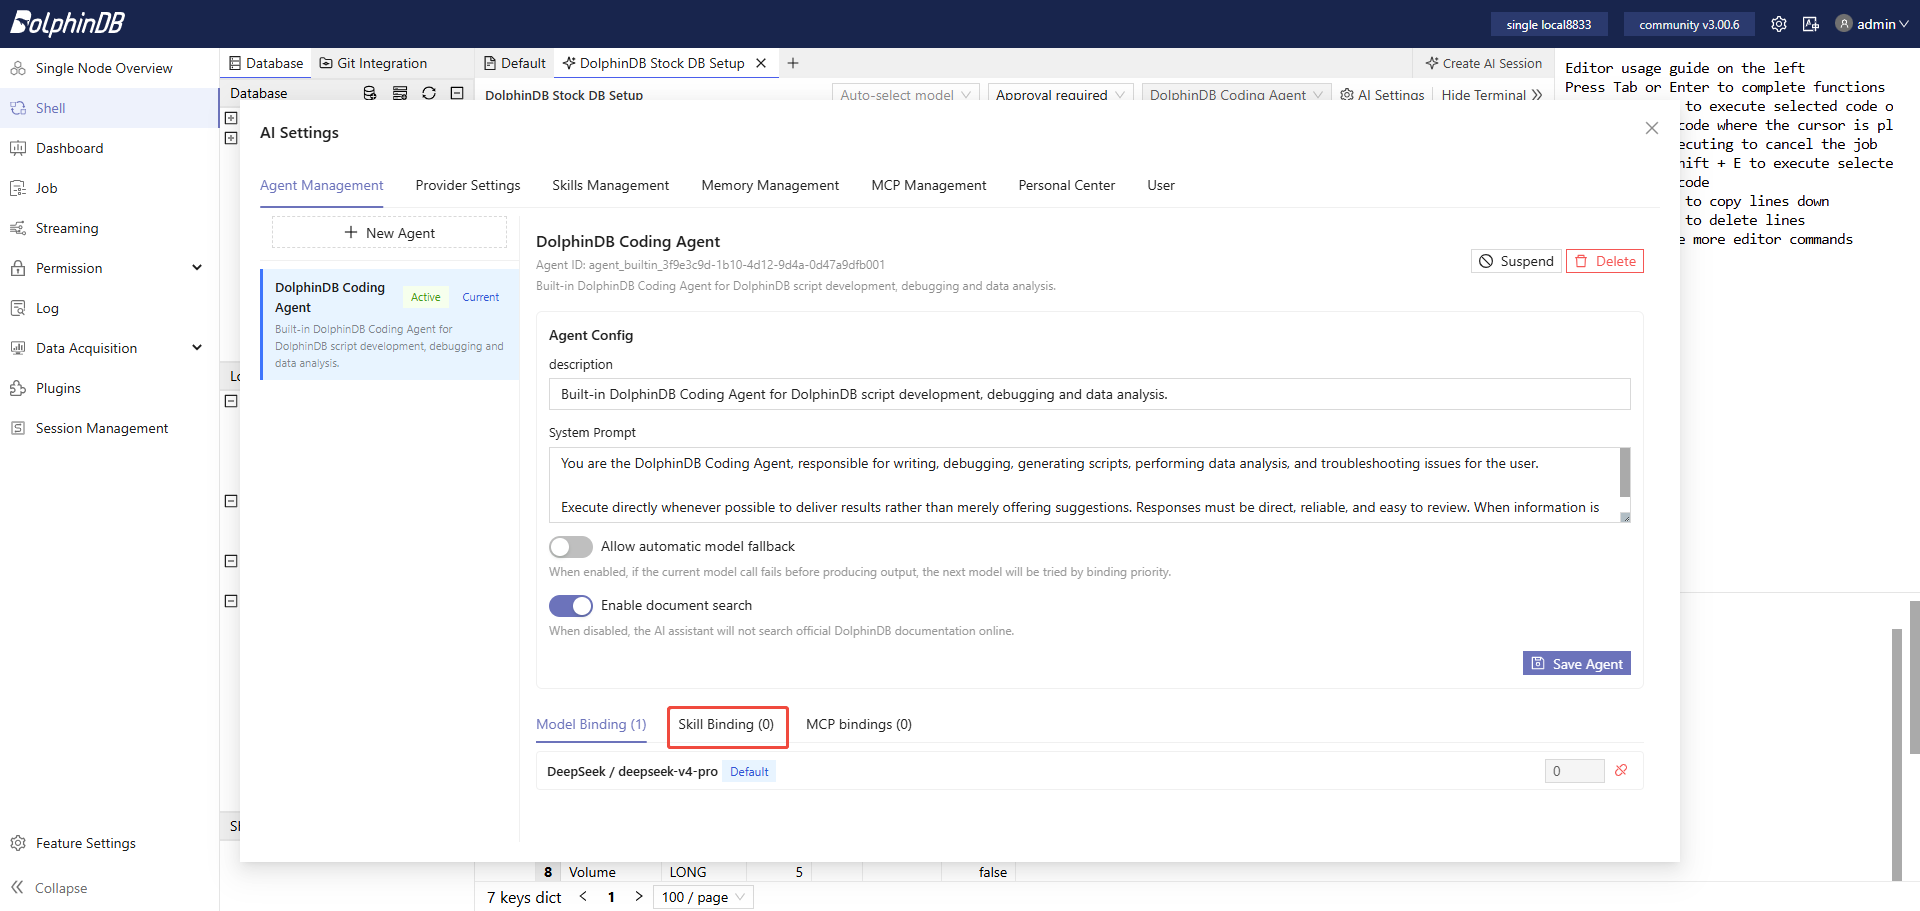Switch to the Agent Management tab
This screenshot has height=911, width=1920.
pos(322,185)
